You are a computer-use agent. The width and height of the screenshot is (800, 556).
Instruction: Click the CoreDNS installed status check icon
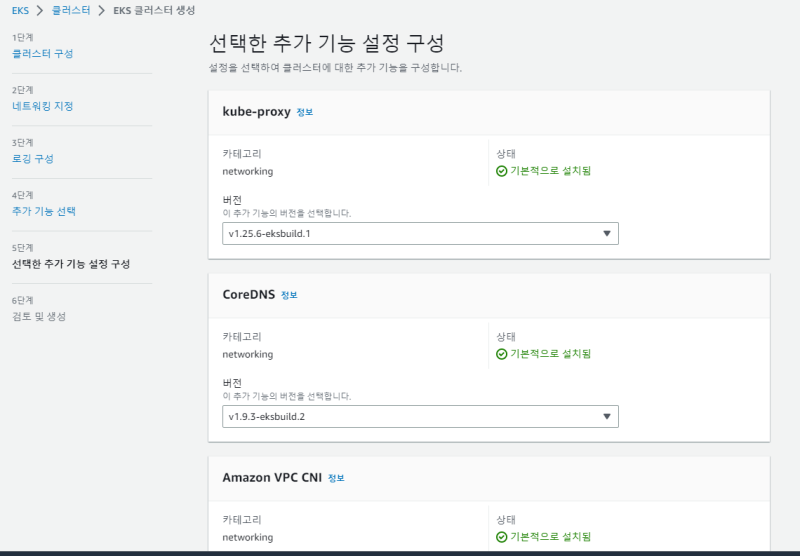pyautogui.click(x=502, y=354)
